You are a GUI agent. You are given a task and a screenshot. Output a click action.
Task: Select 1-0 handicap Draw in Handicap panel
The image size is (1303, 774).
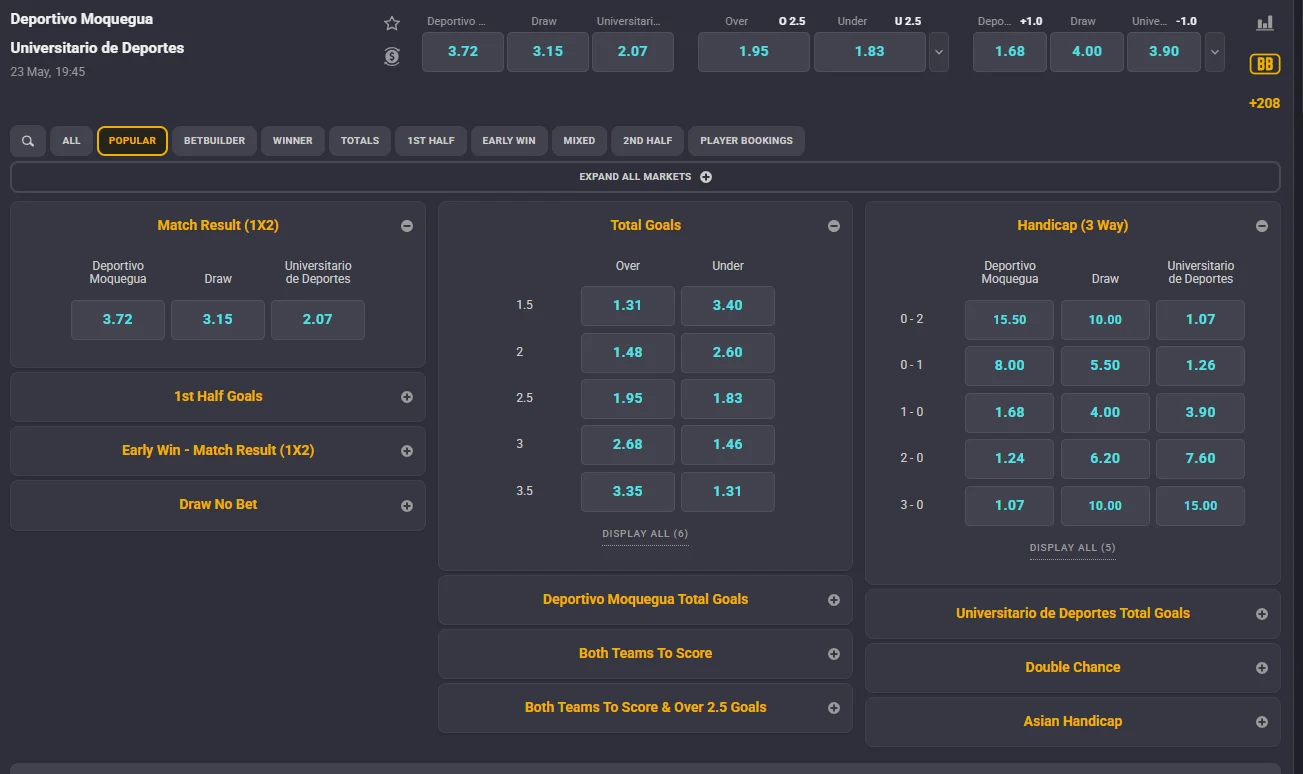tap(1105, 413)
